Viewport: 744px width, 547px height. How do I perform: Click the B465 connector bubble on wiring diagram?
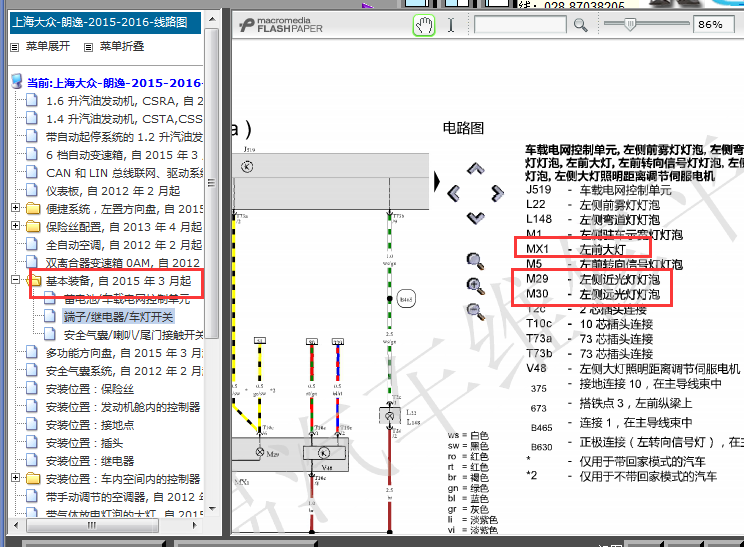tap(406, 299)
